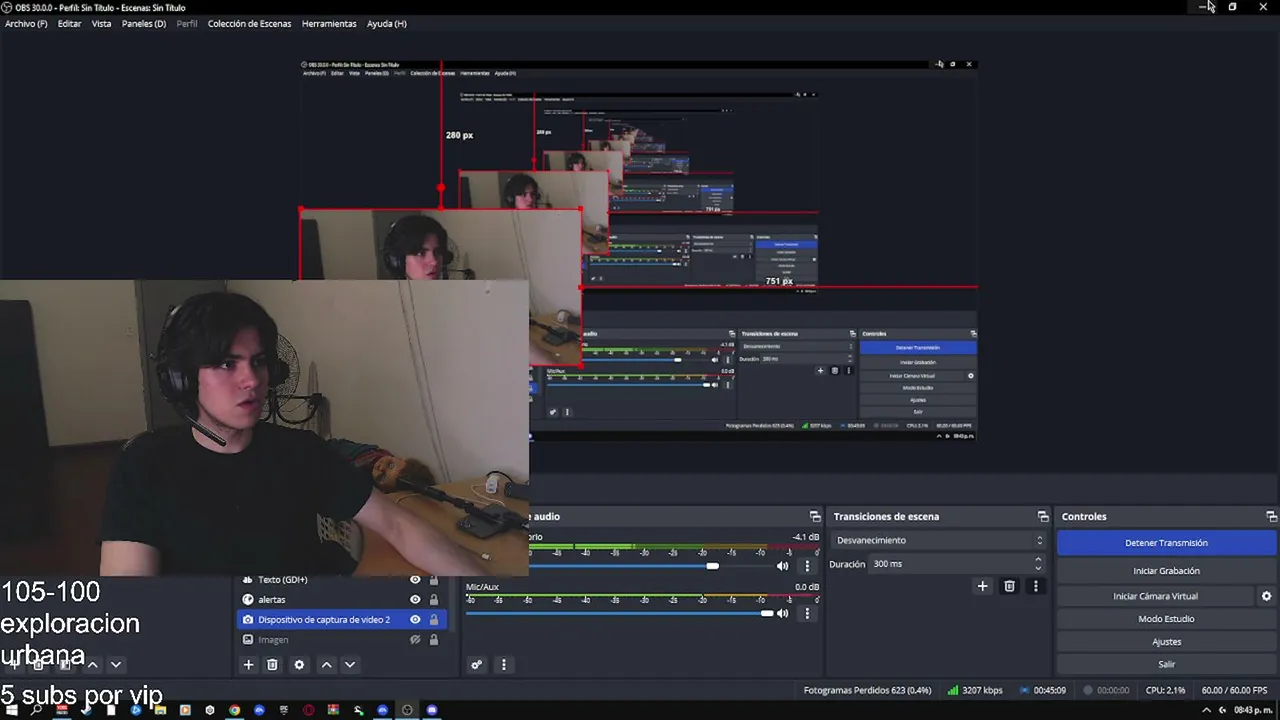Toggle the lock on Texto (GDI+)
This screenshot has width=1280, height=720.
tap(434, 580)
